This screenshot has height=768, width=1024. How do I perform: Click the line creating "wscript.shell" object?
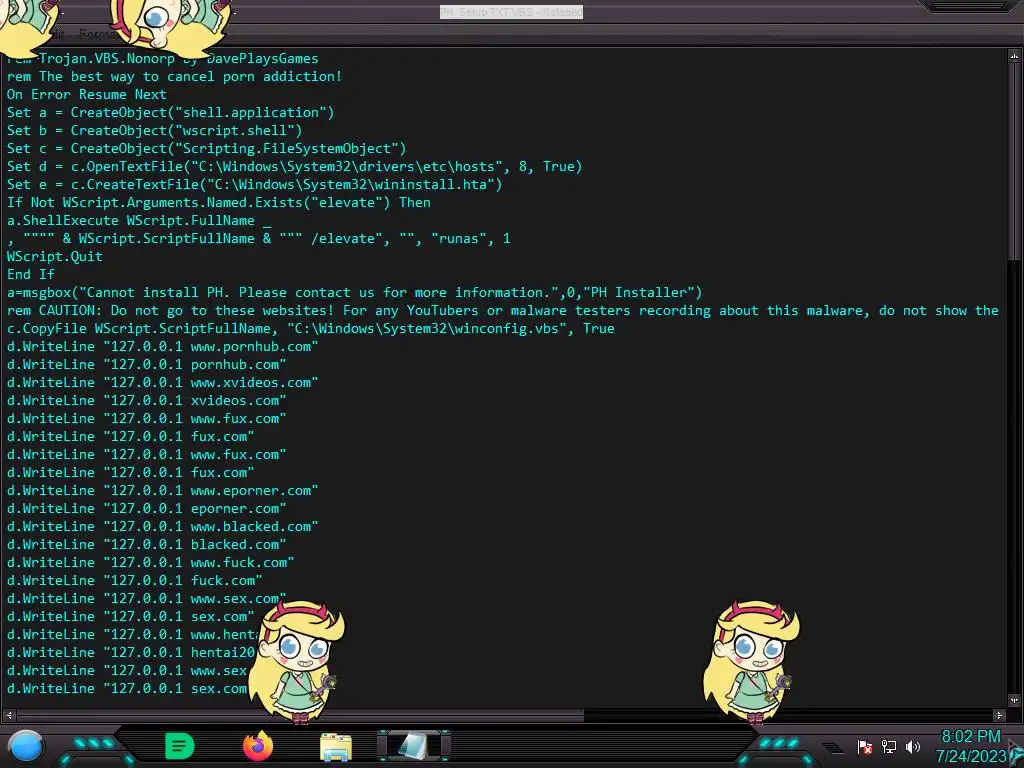[155, 130]
